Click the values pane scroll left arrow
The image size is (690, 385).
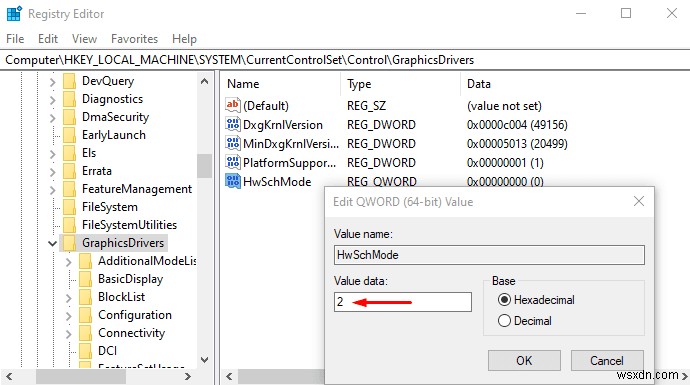click(x=229, y=376)
